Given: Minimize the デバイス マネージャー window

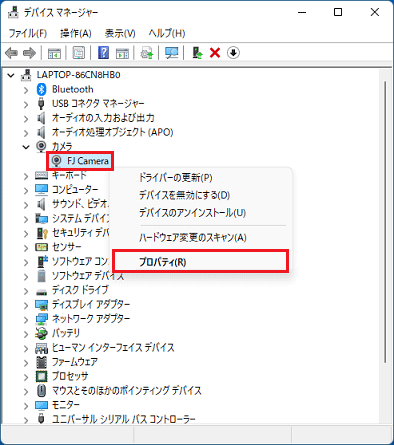Looking at the screenshot, I should click(x=302, y=13).
